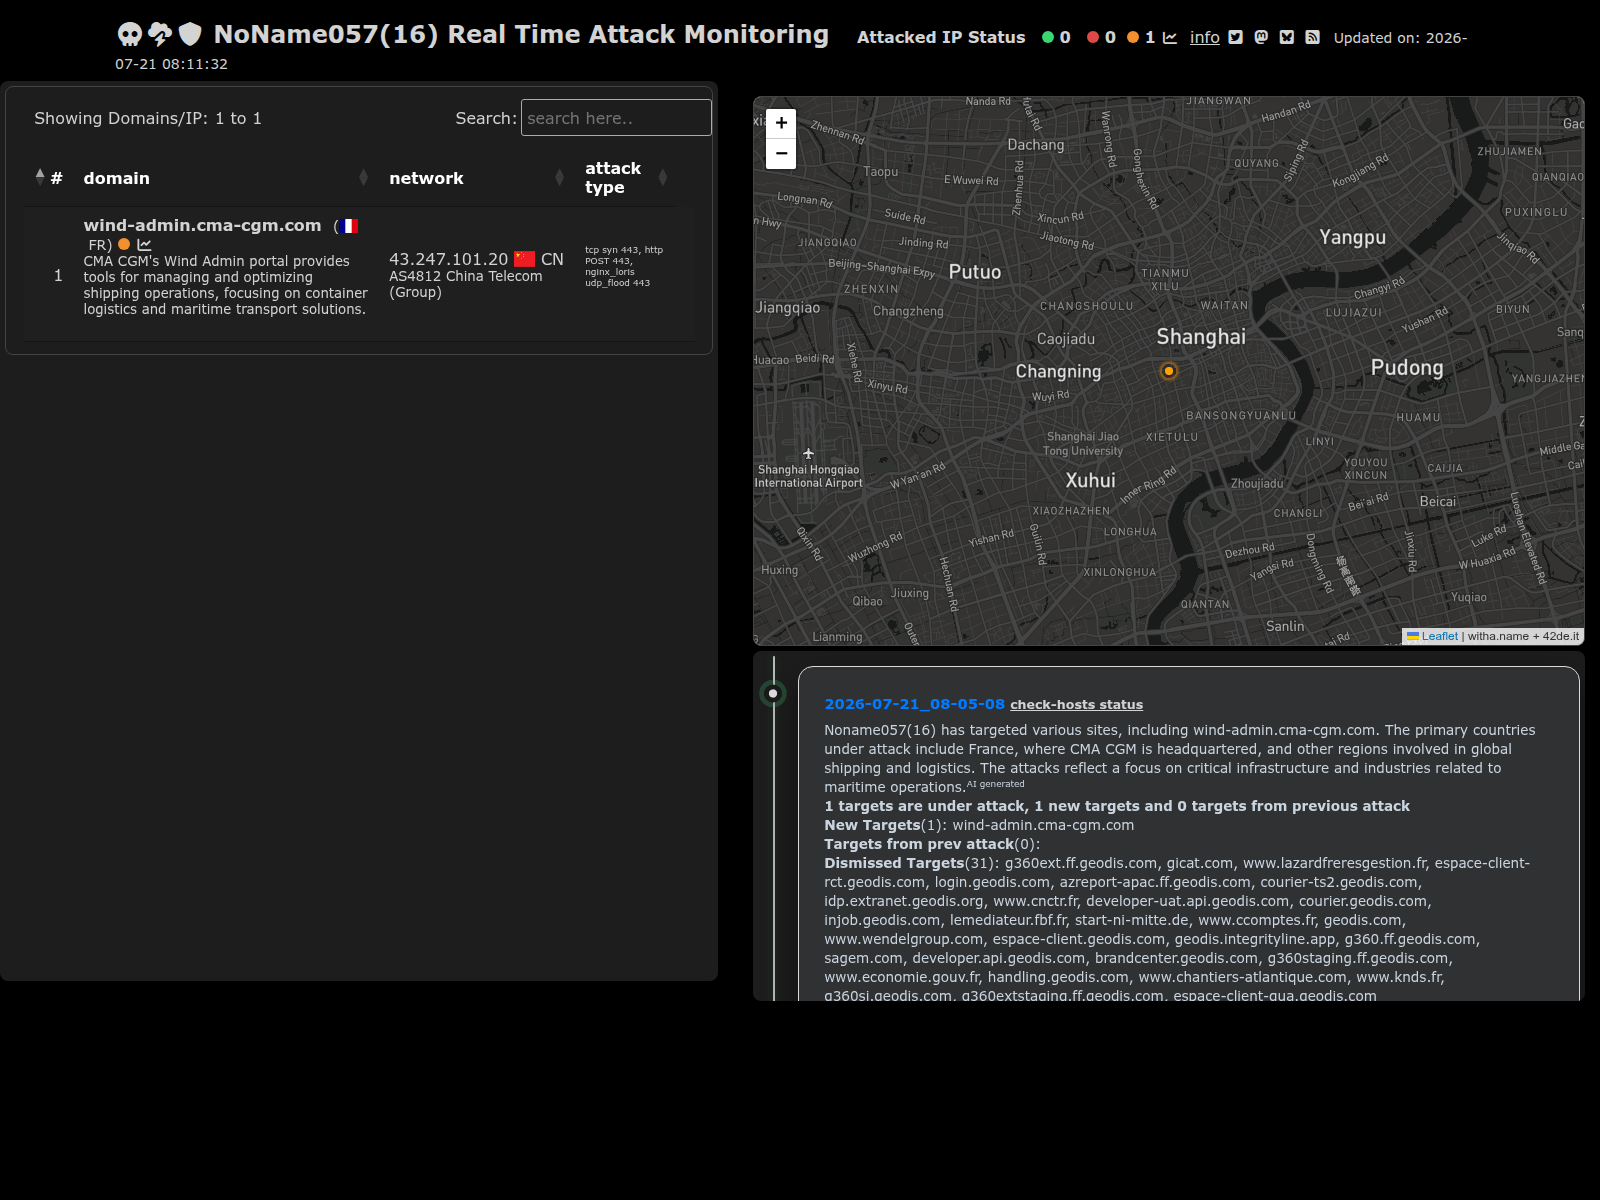Click the airplane icon at Hongqiao Airport
The image size is (1600, 1200).
[x=808, y=453]
